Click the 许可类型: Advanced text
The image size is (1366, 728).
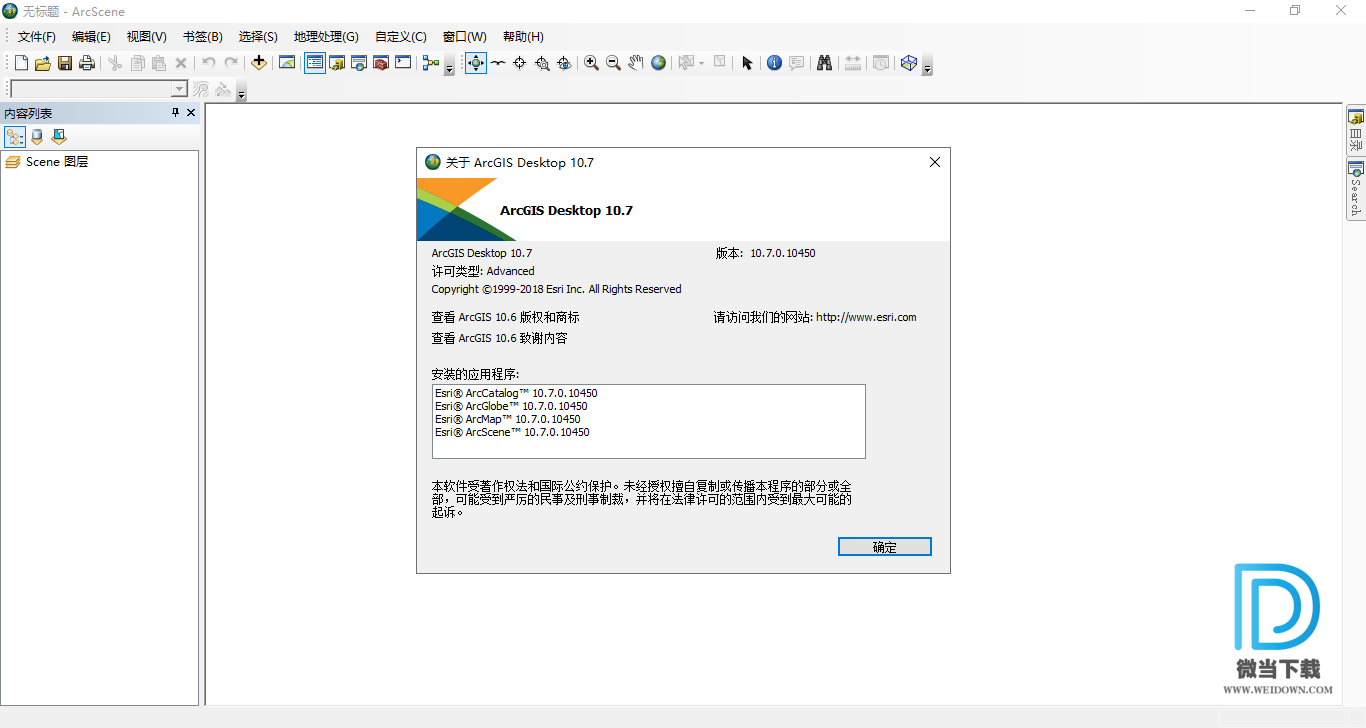point(483,271)
